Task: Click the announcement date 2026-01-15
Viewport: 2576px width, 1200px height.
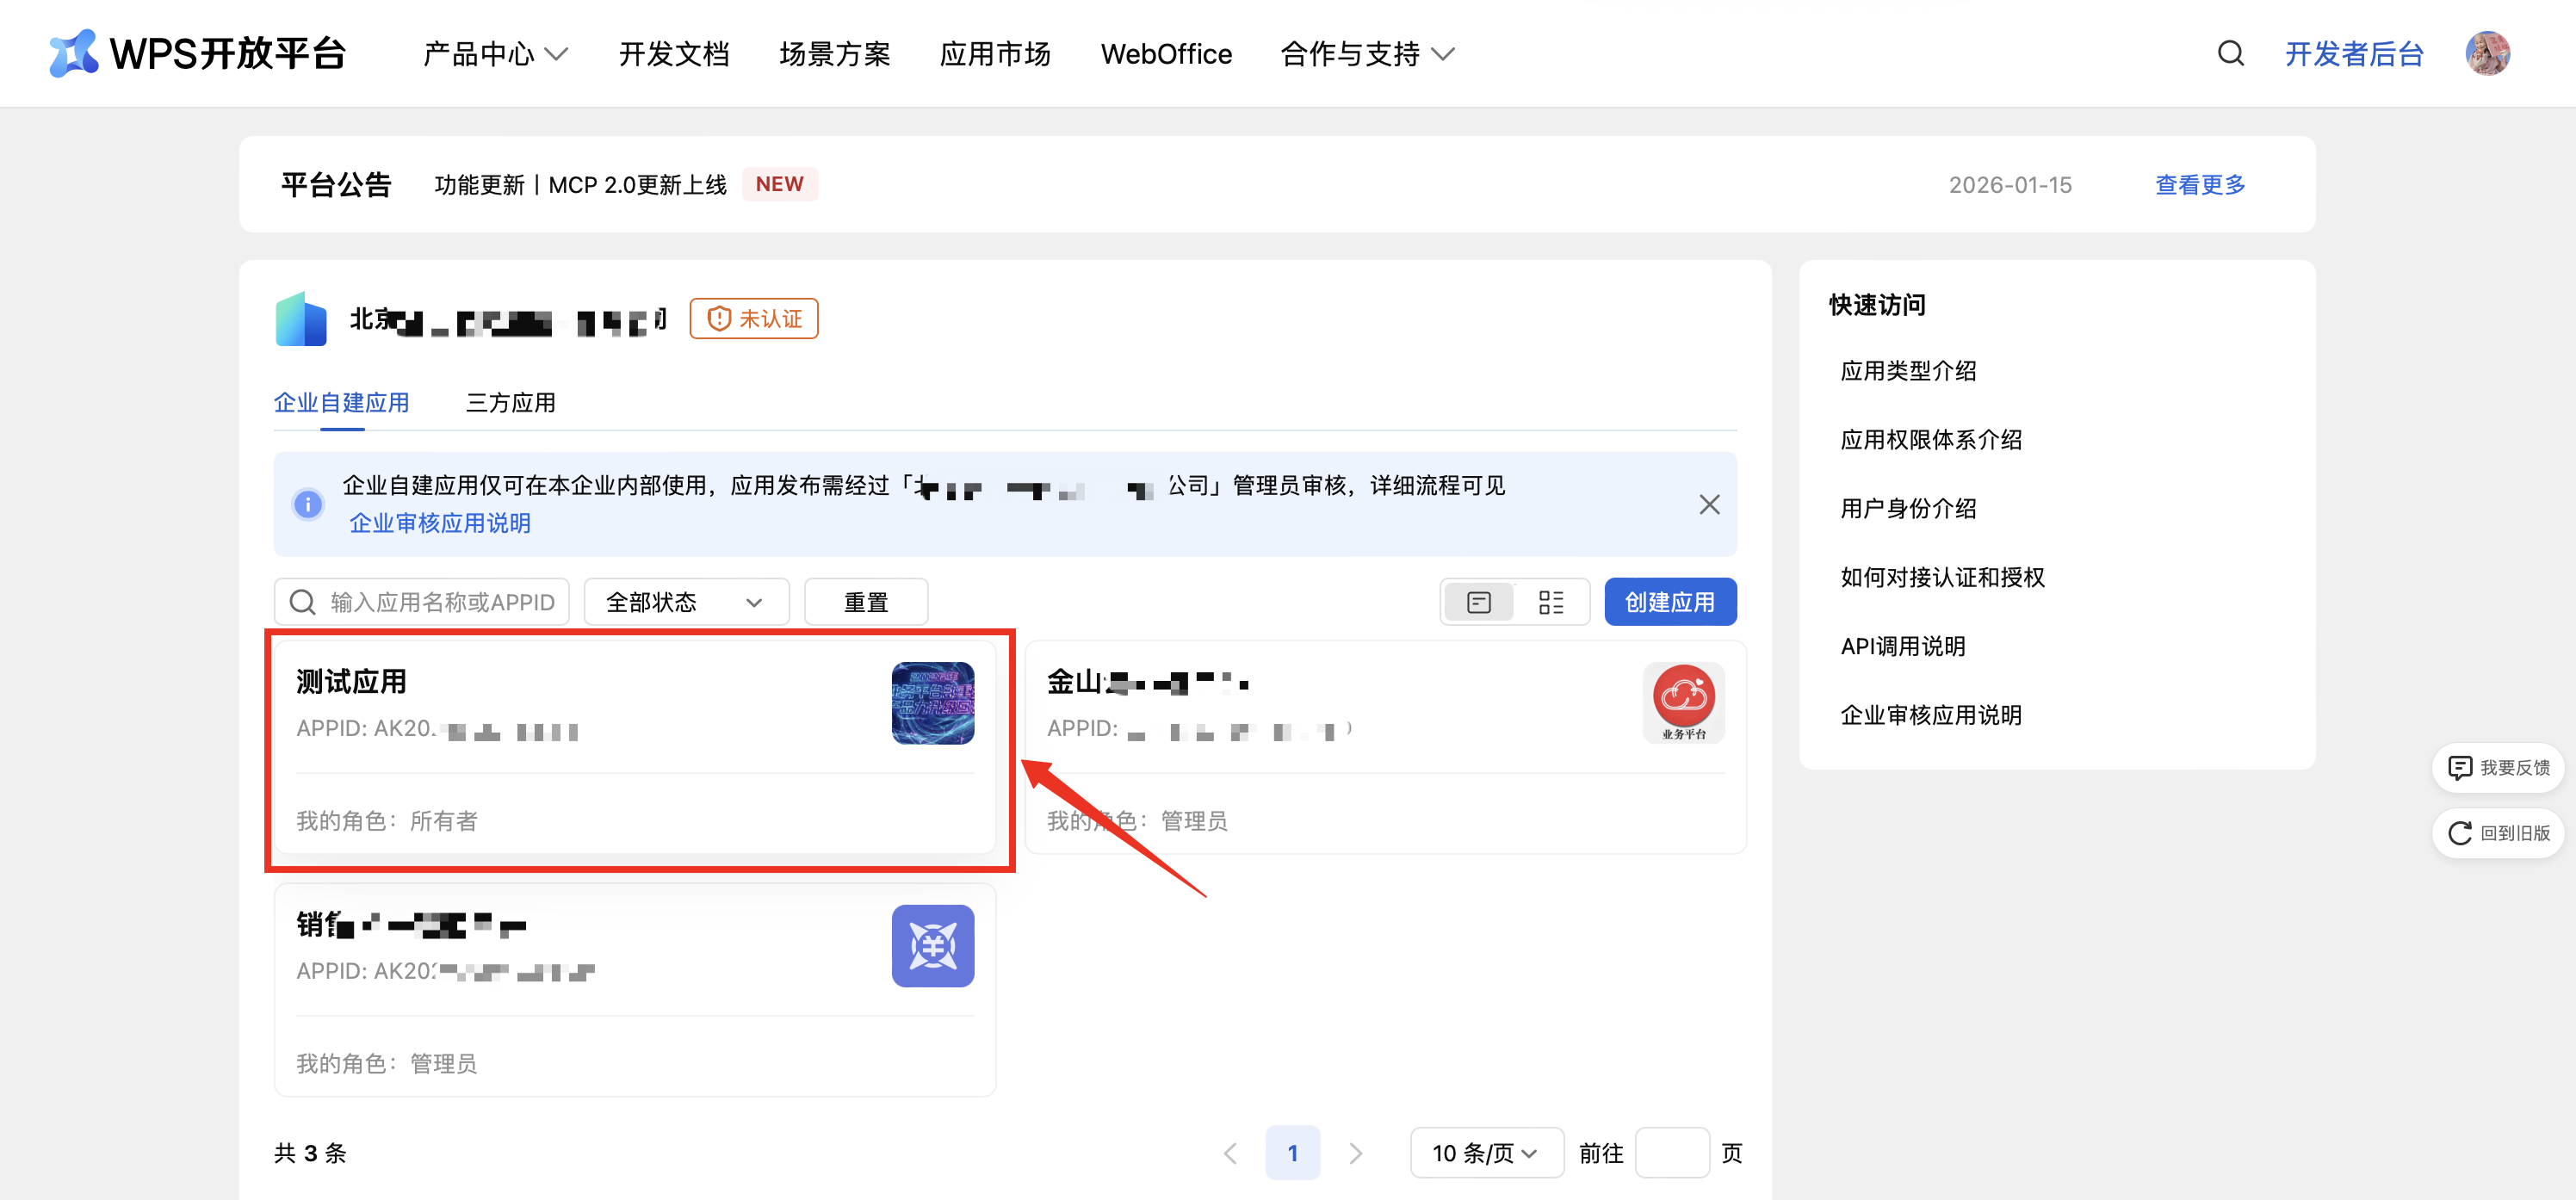Action: pyautogui.click(x=2010, y=185)
